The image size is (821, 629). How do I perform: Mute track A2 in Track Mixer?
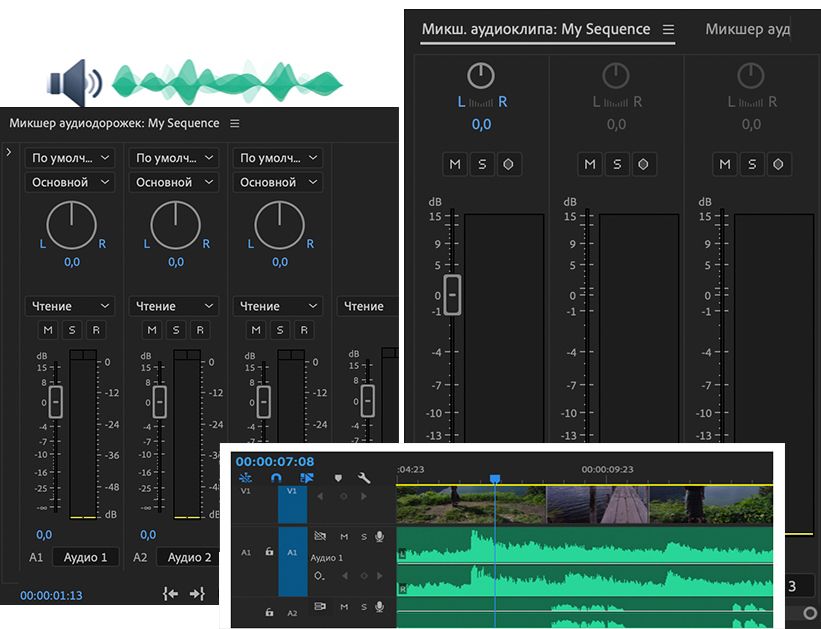(152, 330)
